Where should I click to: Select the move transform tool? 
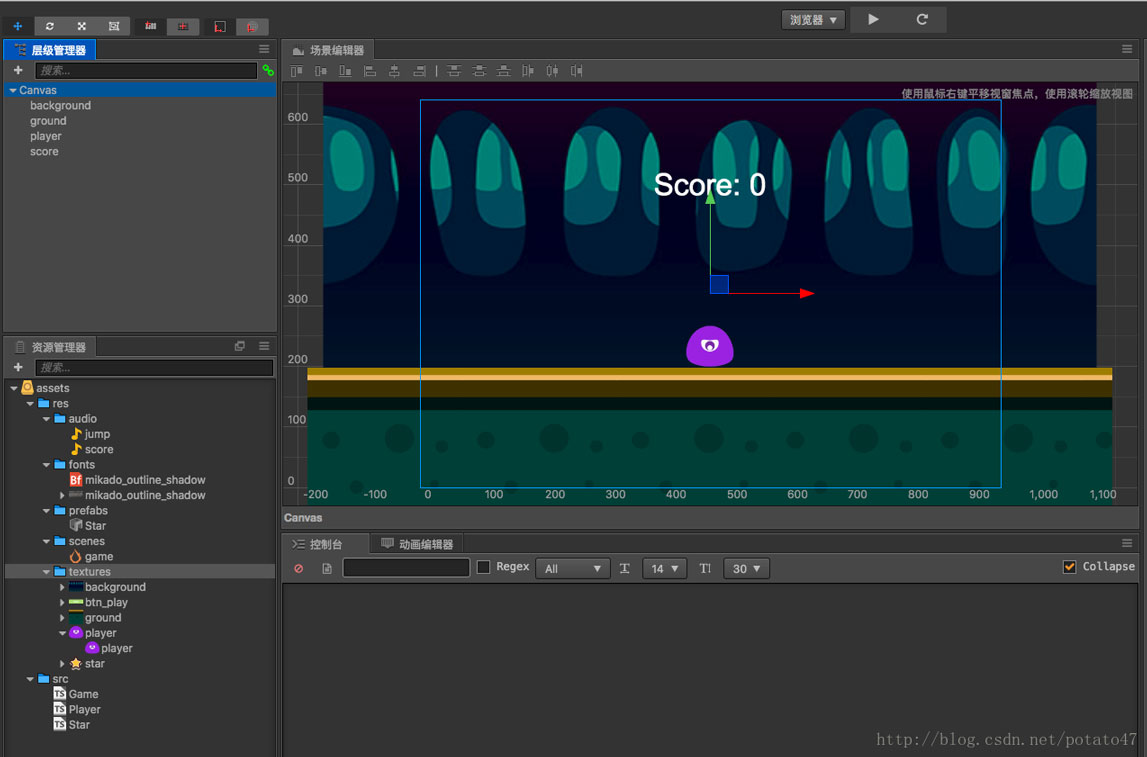tap(17, 26)
